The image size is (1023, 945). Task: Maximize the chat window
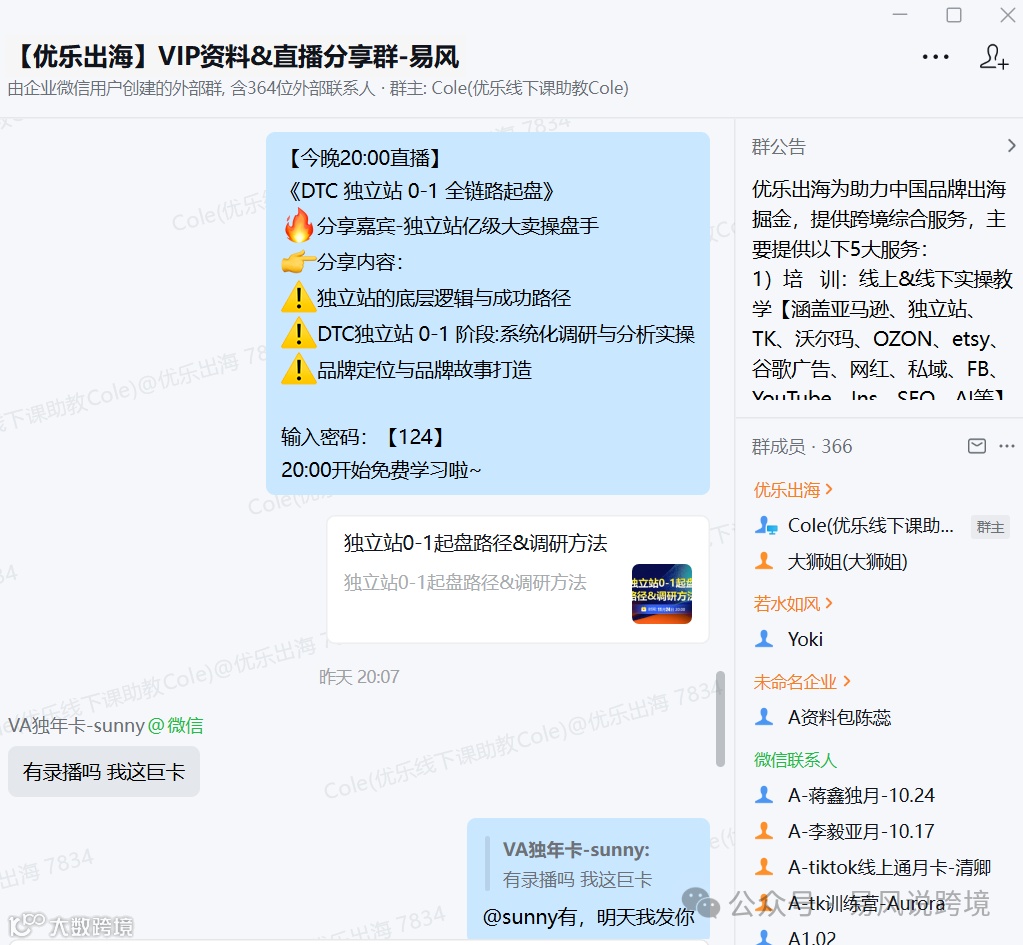click(x=954, y=14)
